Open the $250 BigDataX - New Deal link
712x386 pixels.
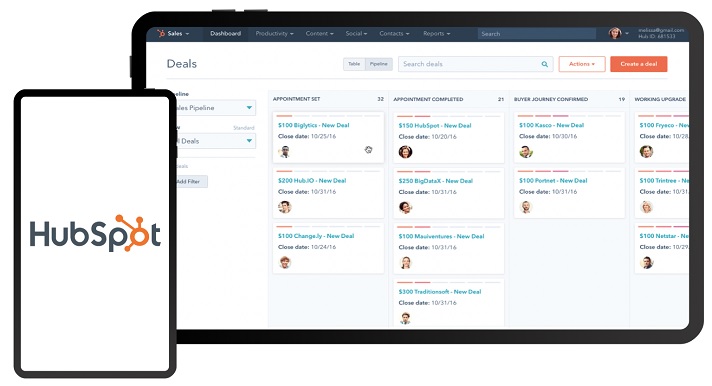435,181
